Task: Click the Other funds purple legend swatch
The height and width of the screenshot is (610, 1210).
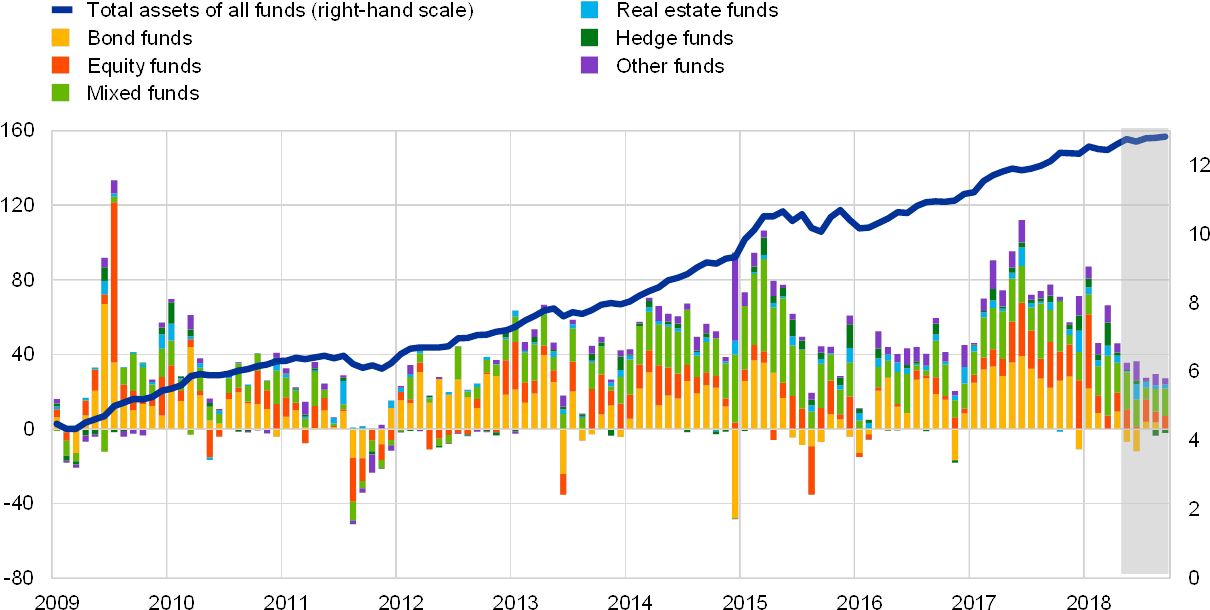Action: [x=588, y=67]
